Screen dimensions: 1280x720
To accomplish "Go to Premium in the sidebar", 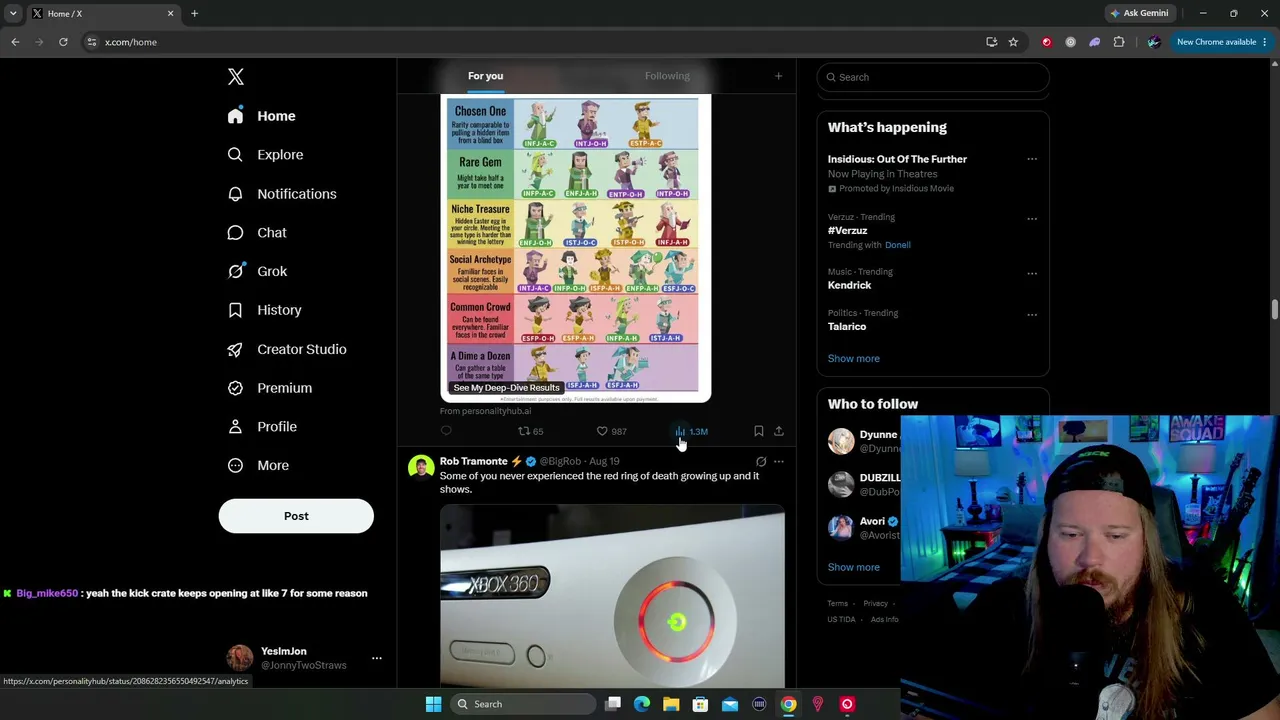I will tap(270, 388).
